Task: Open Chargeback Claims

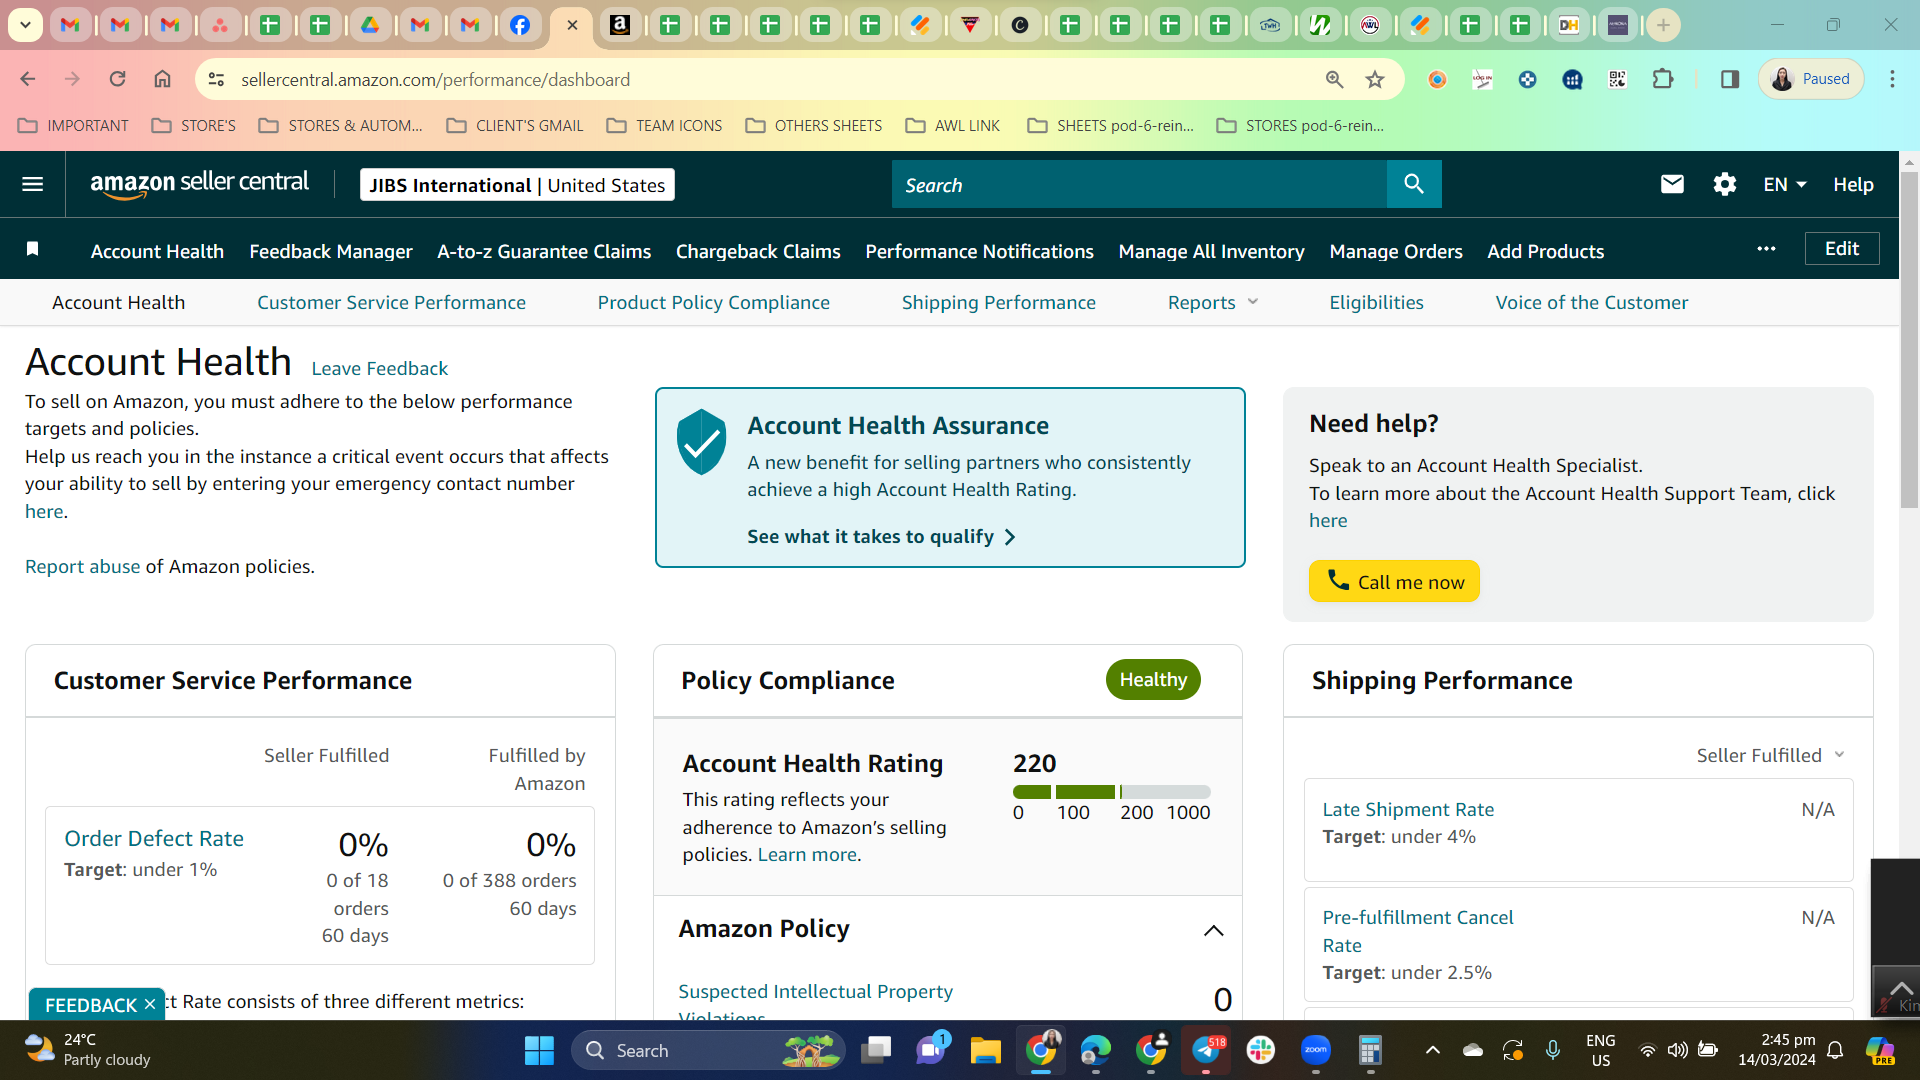Action: (x=758, y=251)
